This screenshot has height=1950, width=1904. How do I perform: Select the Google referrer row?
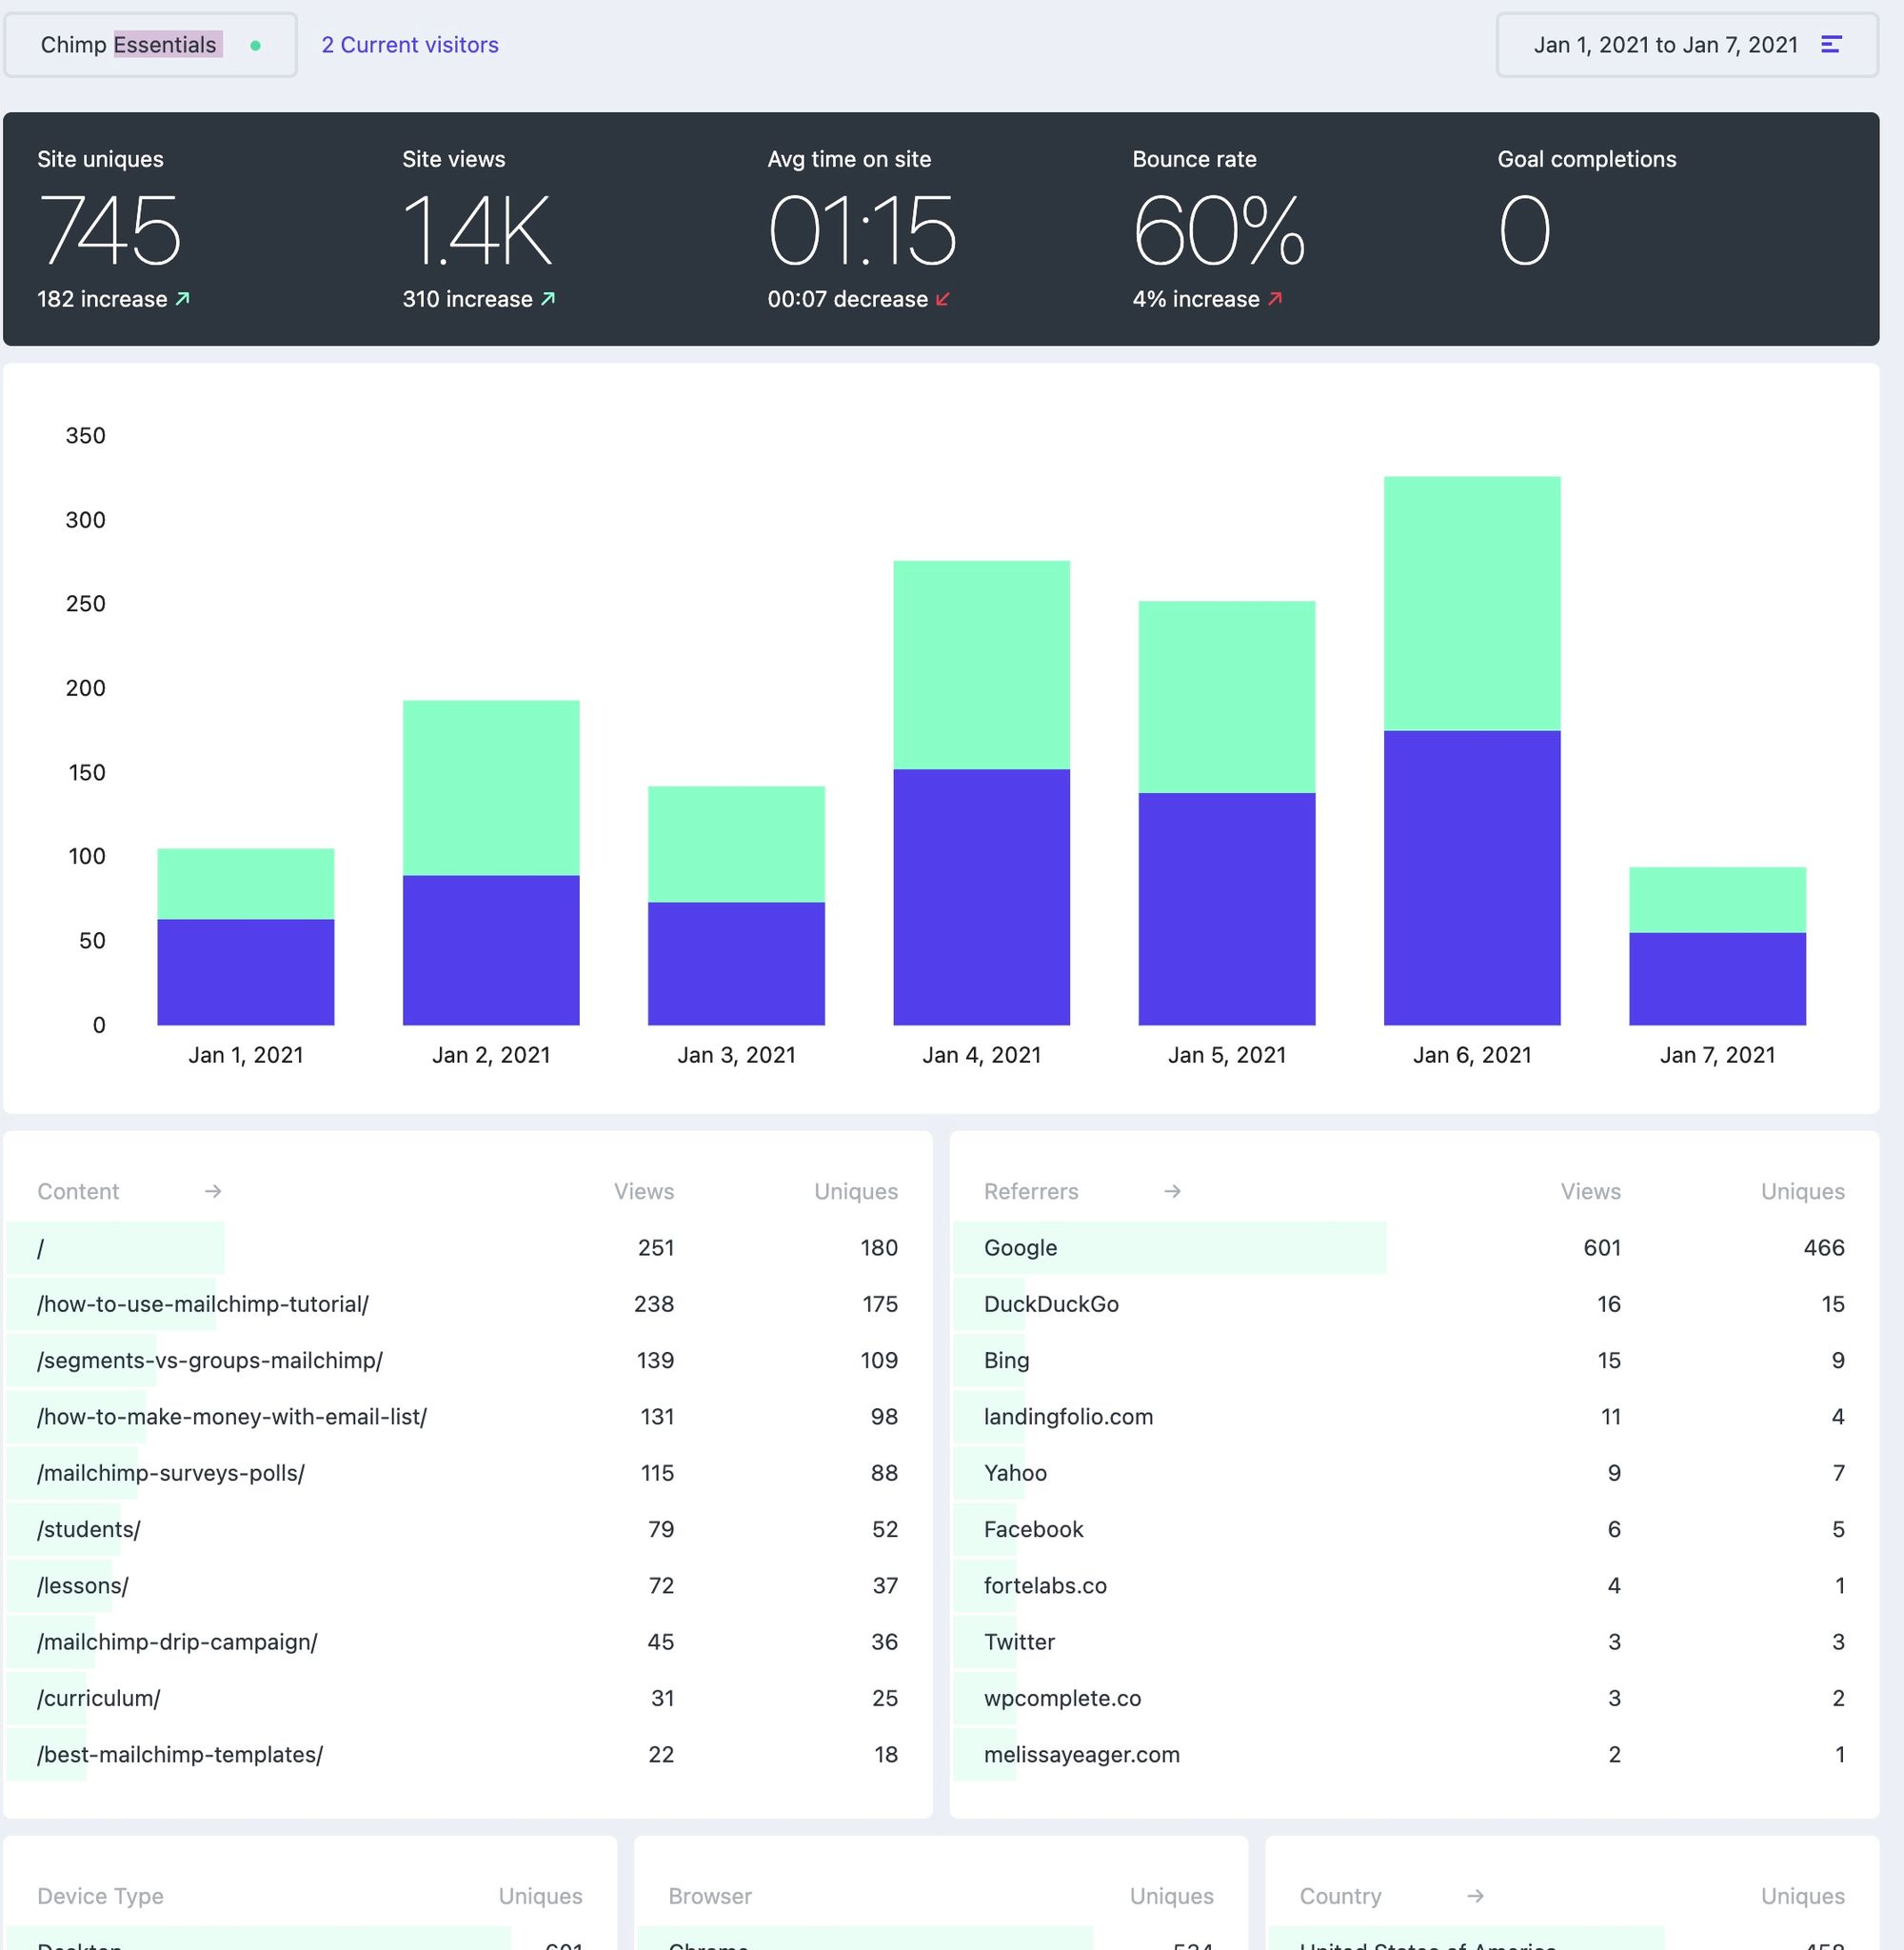point(1020,1248)
